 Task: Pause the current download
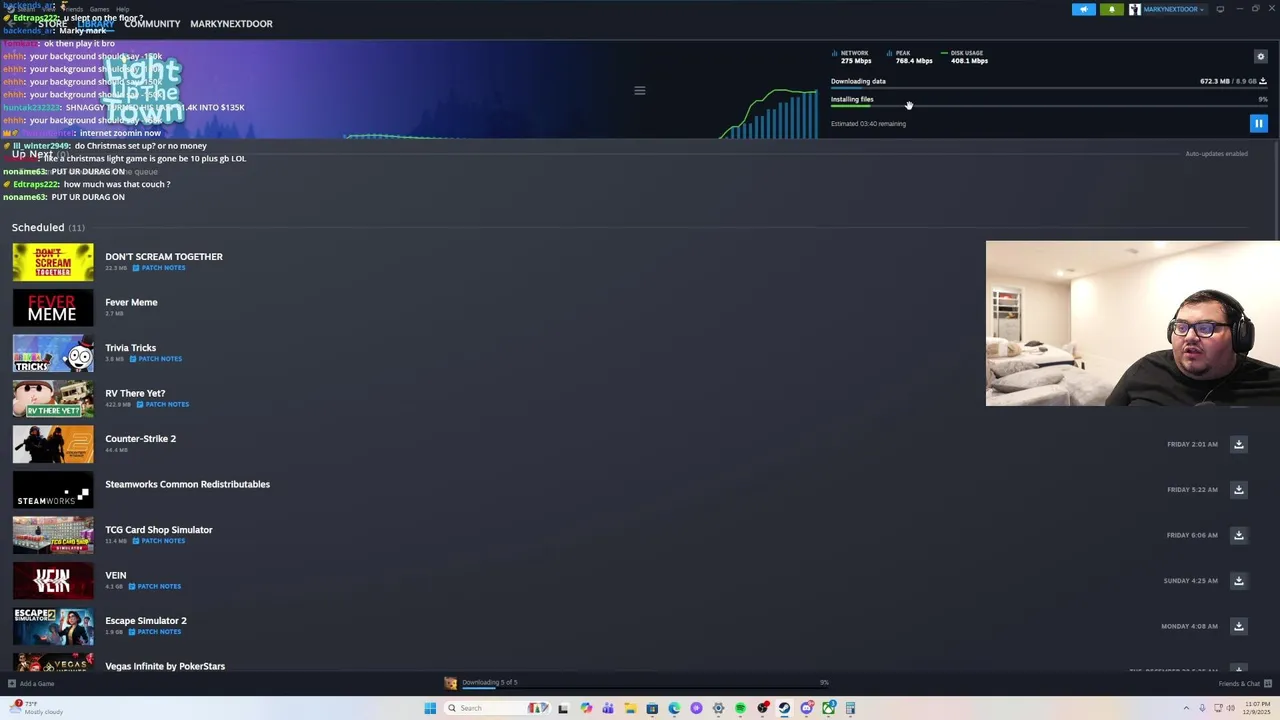pos(1258,124)
